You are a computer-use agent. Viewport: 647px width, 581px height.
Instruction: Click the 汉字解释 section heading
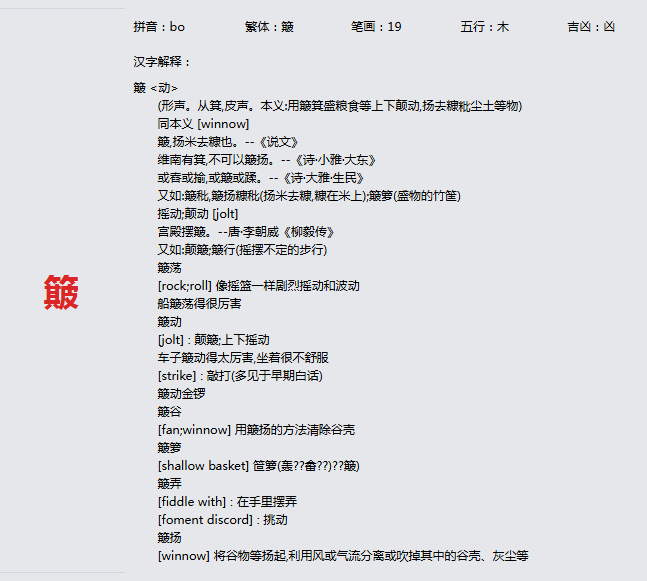(161, 62)
